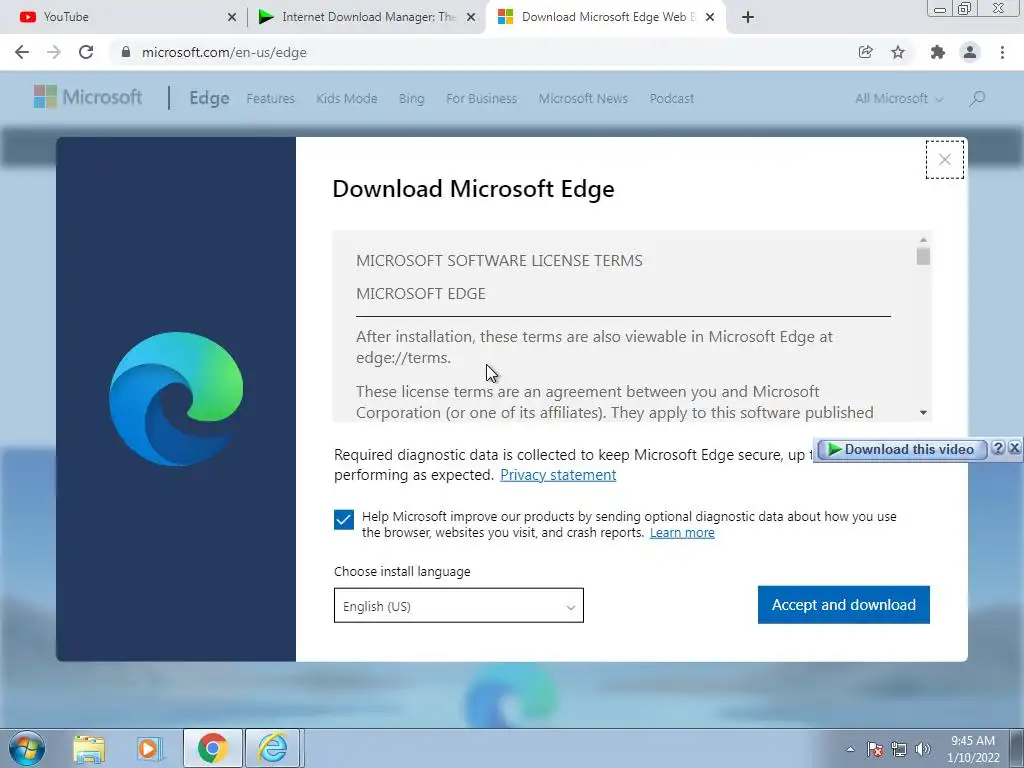Click the site search magnifier icon
The height and width of the screenshot is (768, 1024).
point(977,99)
